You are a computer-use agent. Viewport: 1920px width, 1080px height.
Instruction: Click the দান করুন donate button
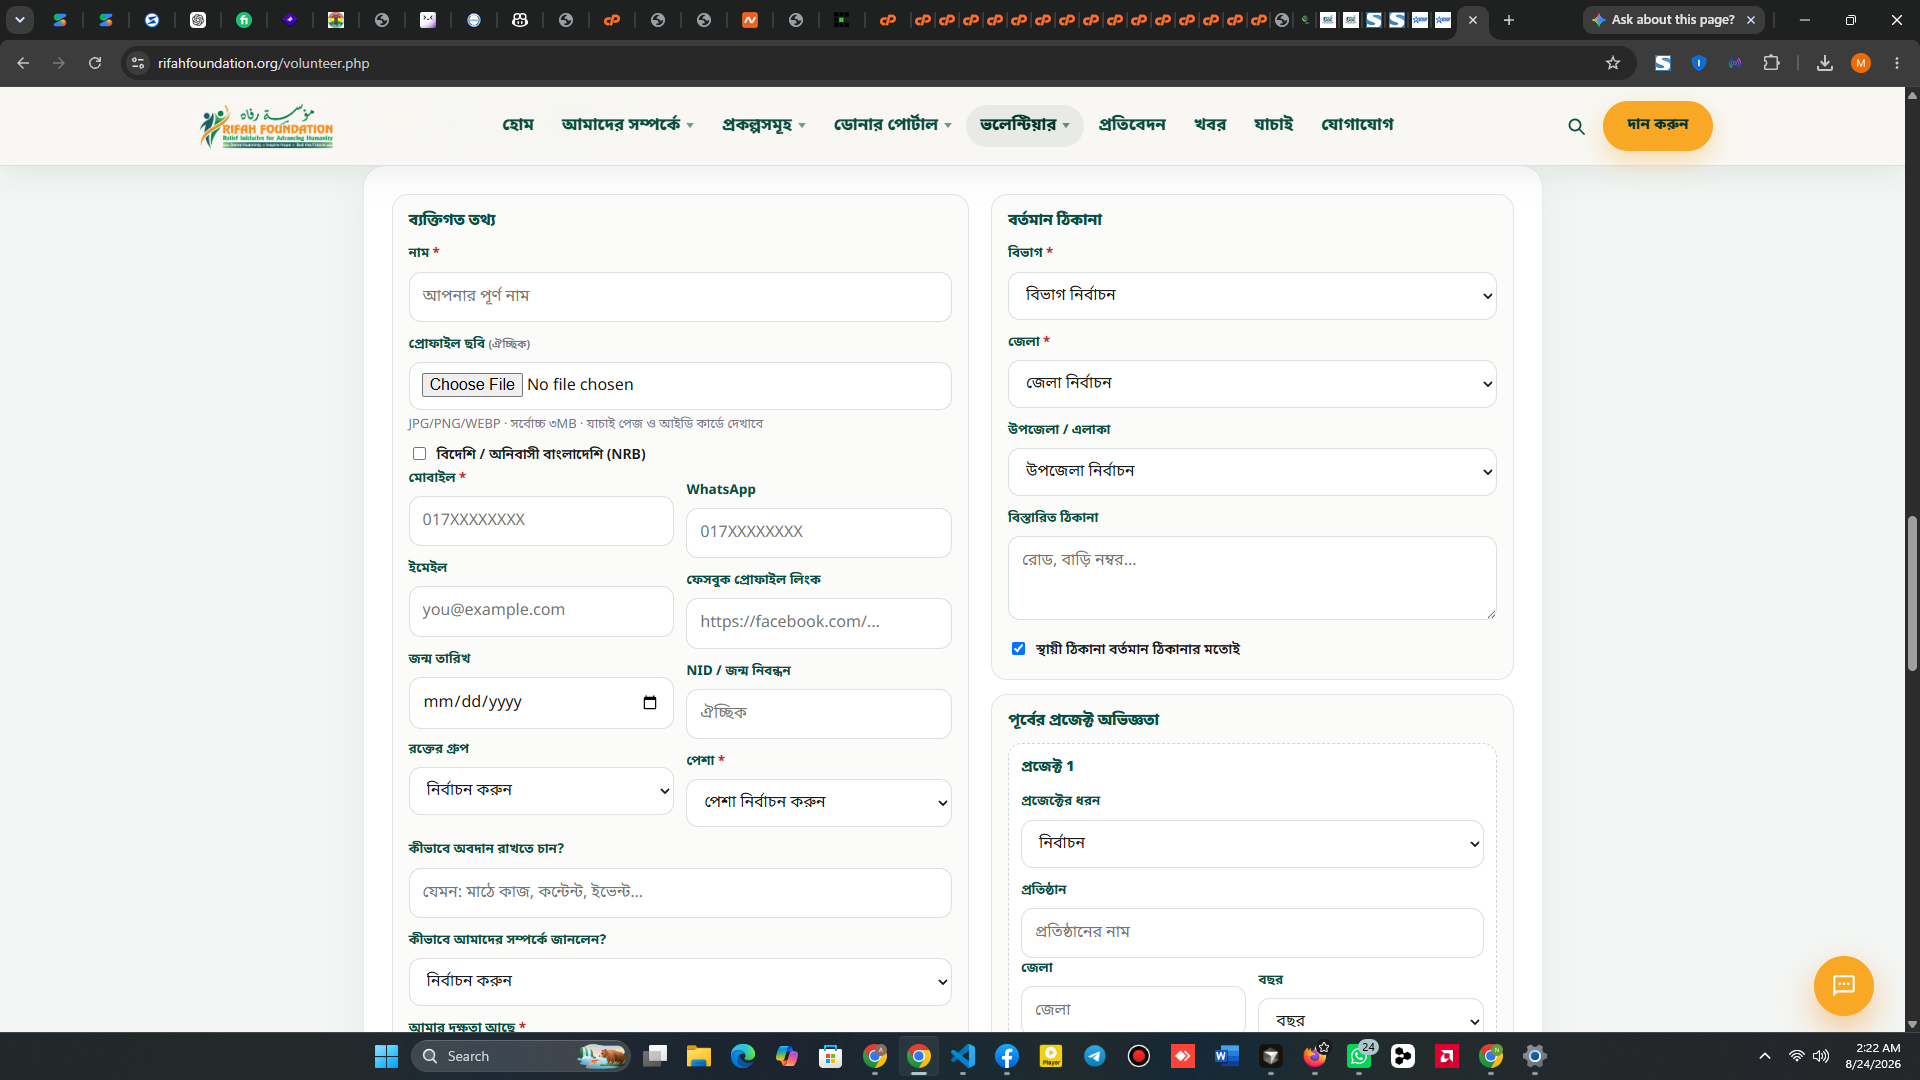(x=1657, y=125)
